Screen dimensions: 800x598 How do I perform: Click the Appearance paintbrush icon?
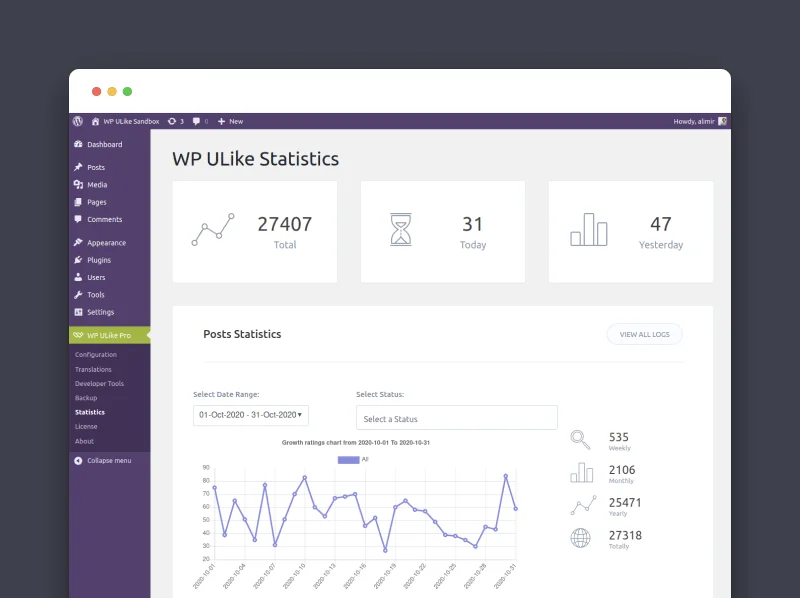click(x=80, y=242)
